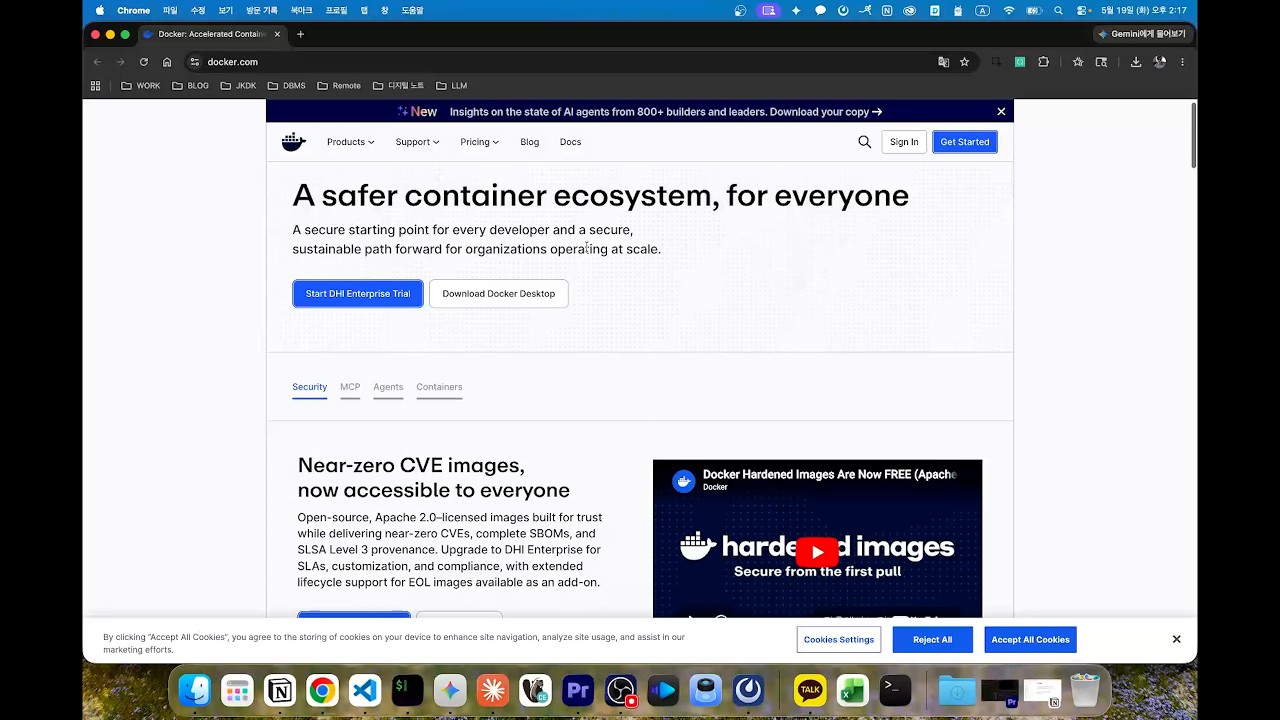
Task: Open the Blog nav link
Action: [530, 142]
